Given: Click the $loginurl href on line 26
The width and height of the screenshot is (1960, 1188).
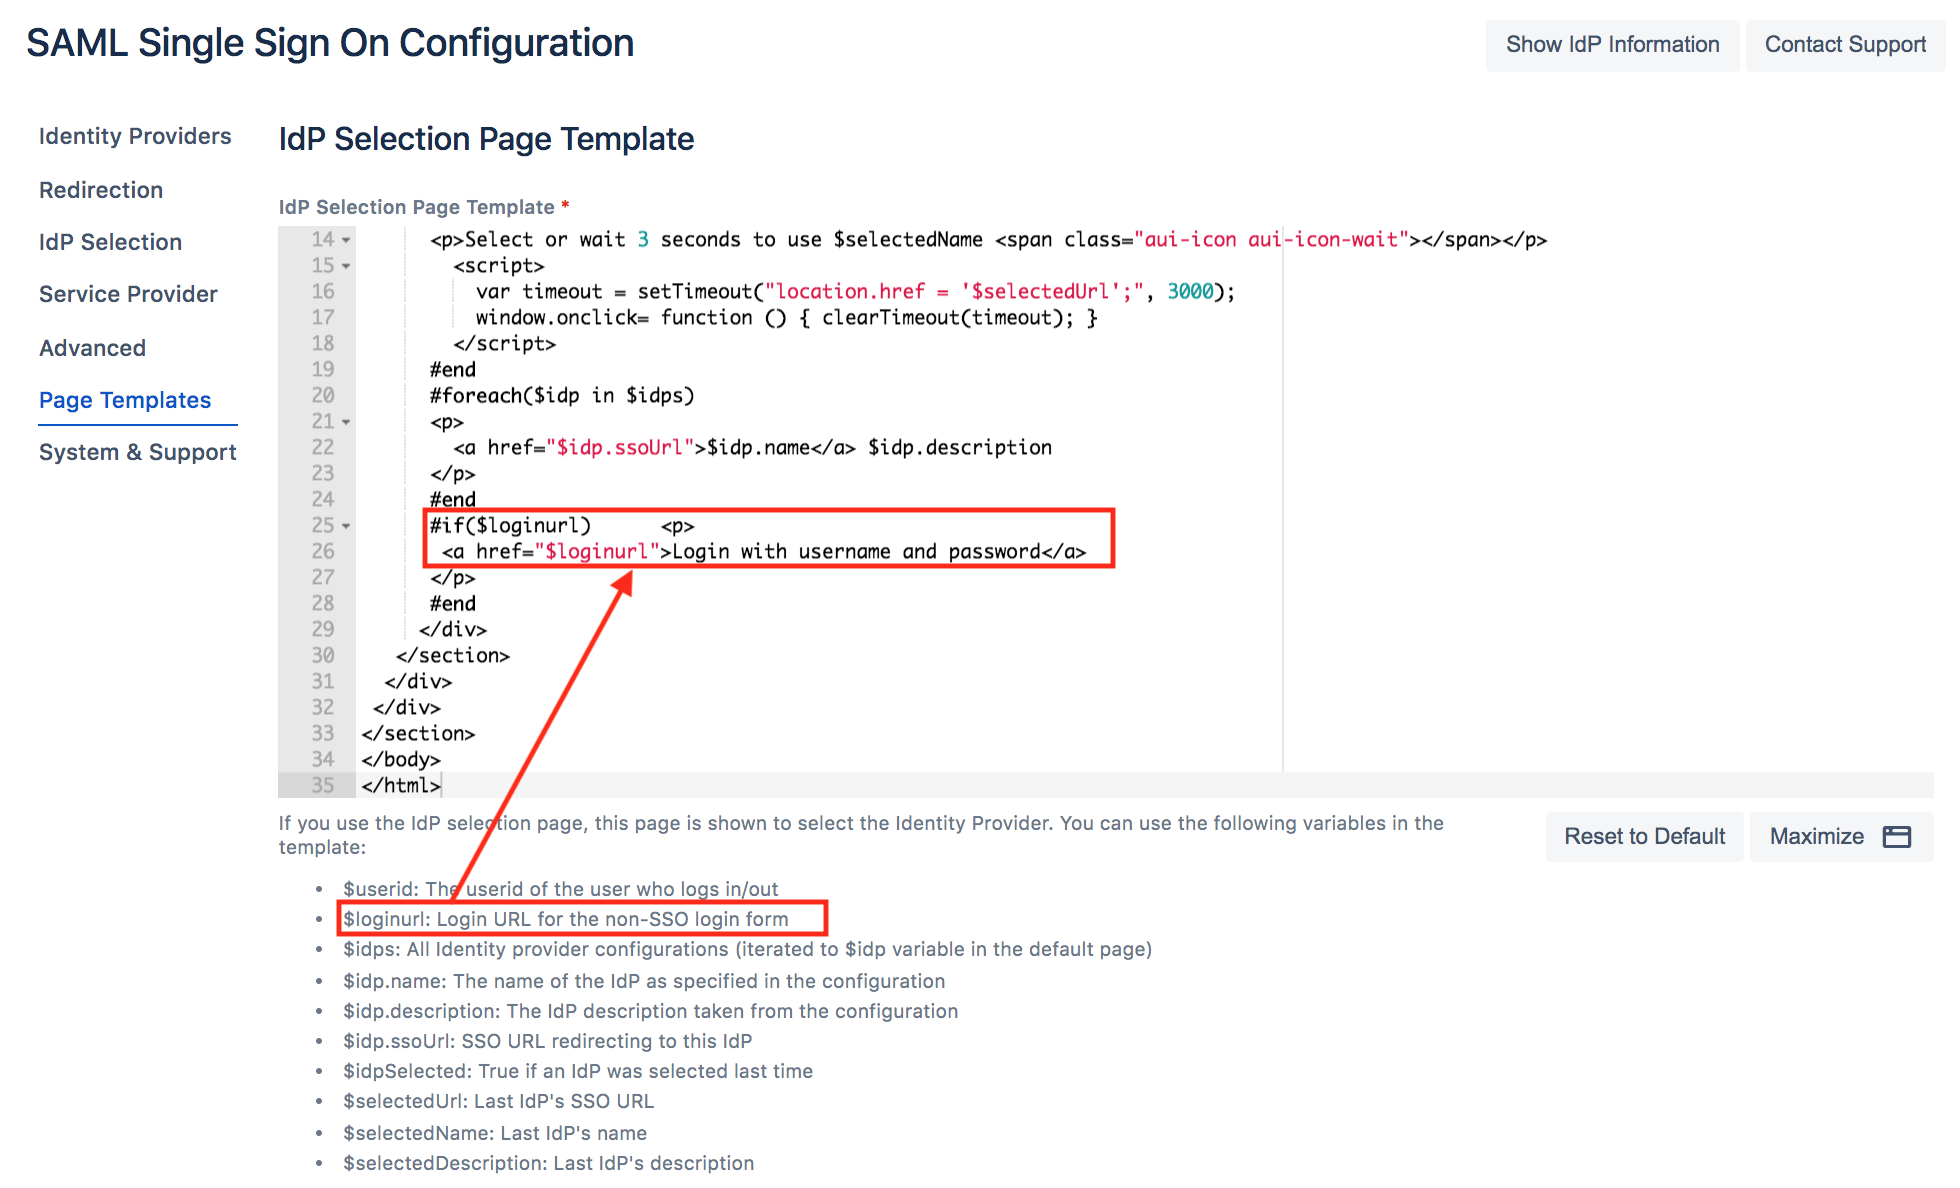Looking at the screenshot, I should (x=596, y=552).
